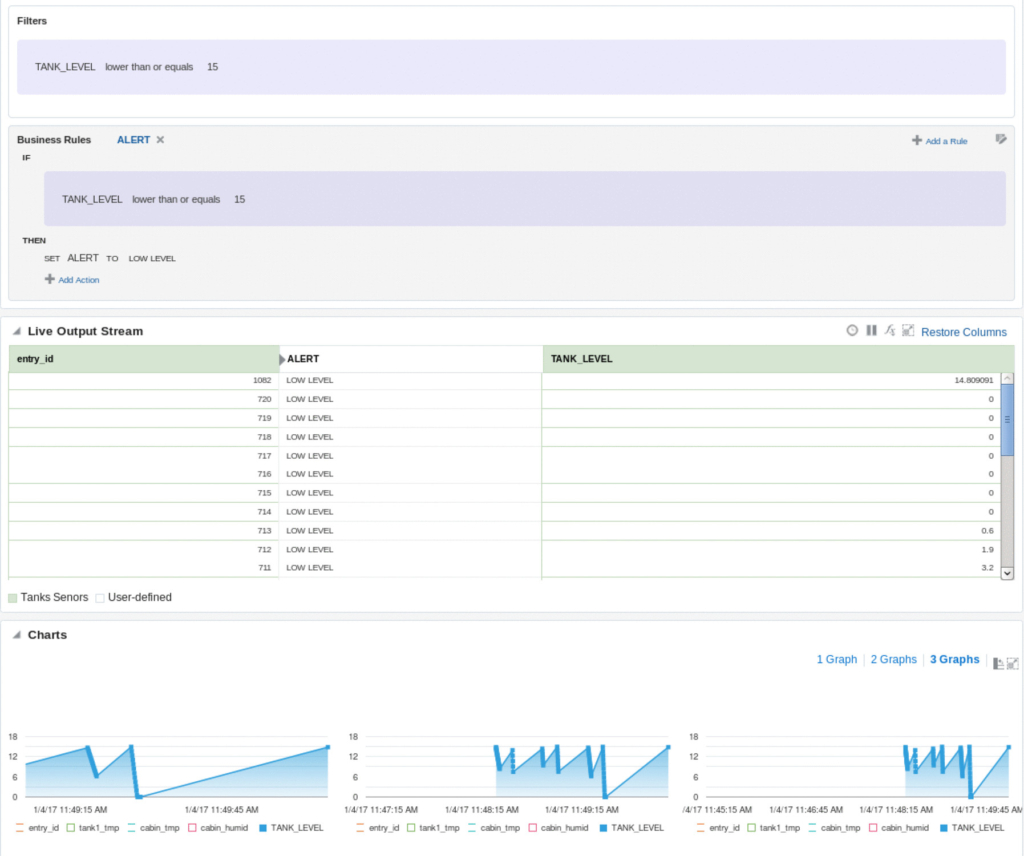Click the User-defined white legend swatch
Screen dimensions: 1024x856
(x=100, y=598)
